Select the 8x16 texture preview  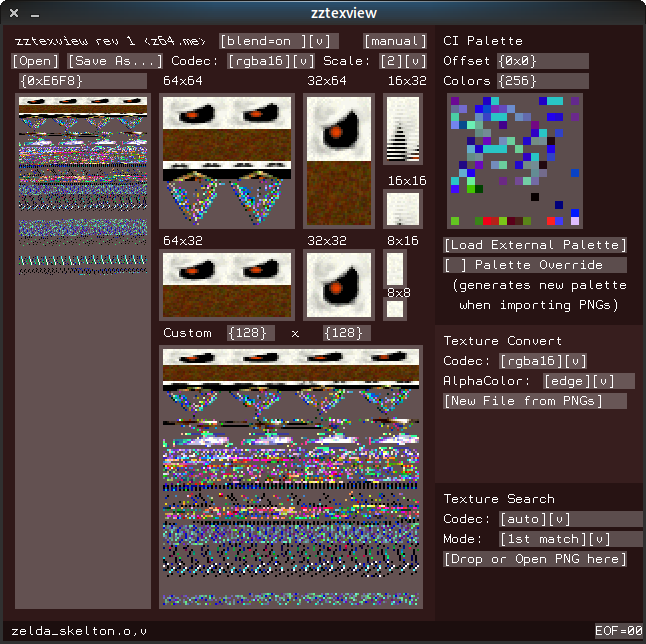395,269
